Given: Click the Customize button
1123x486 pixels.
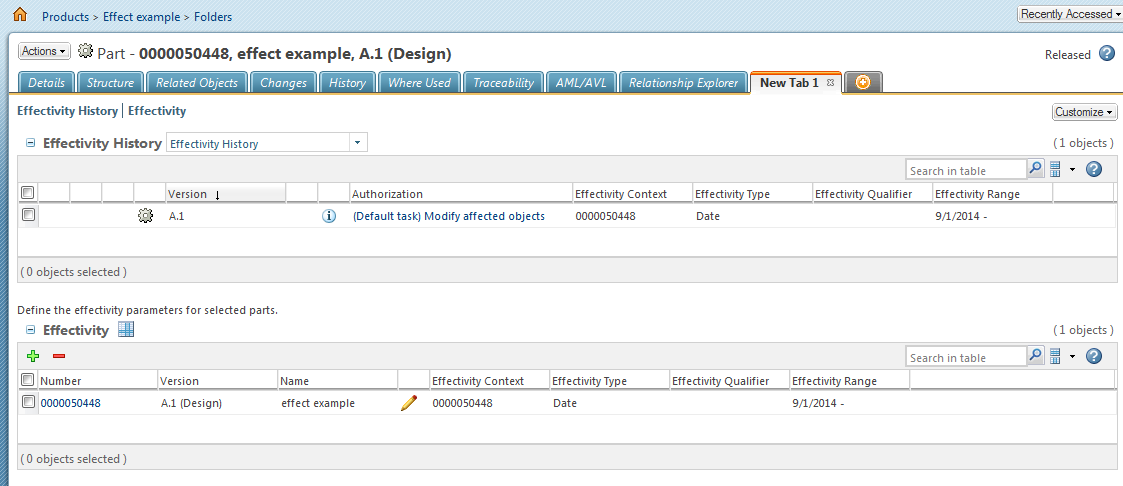Looking at the screenshot, I should point(1084,112).
